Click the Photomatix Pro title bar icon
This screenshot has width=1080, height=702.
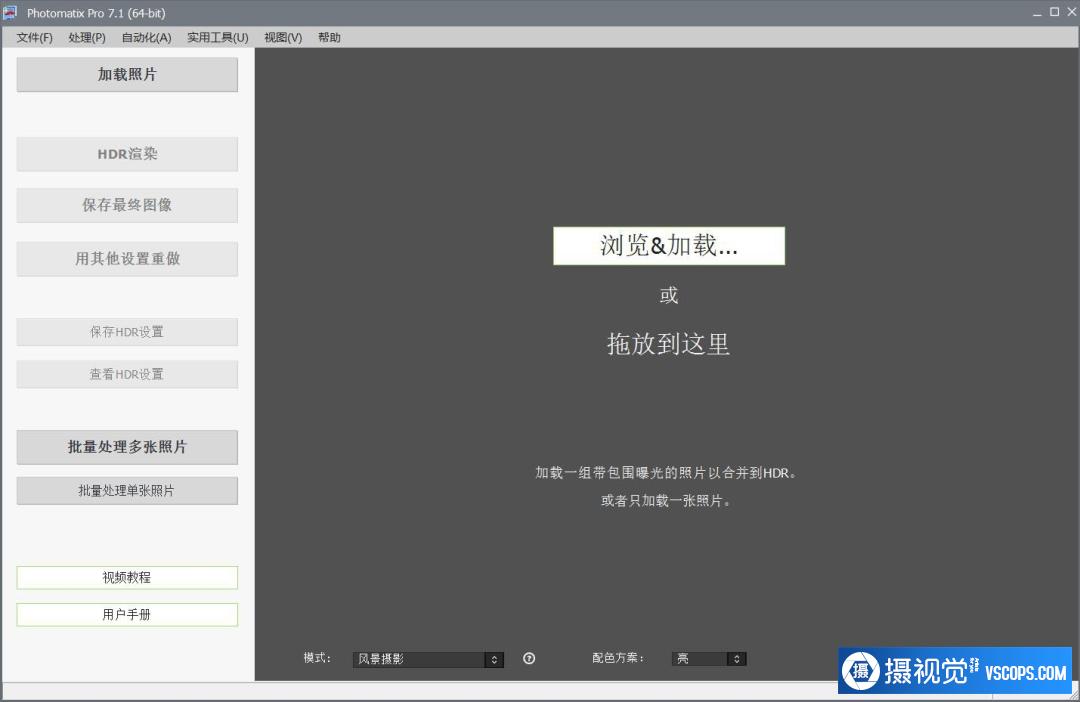(x=10, y=12)
